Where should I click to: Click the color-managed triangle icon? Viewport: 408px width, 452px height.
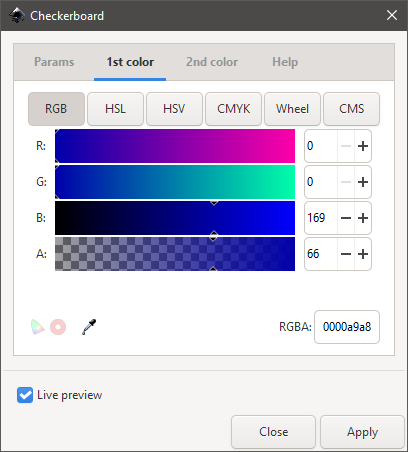37,327
